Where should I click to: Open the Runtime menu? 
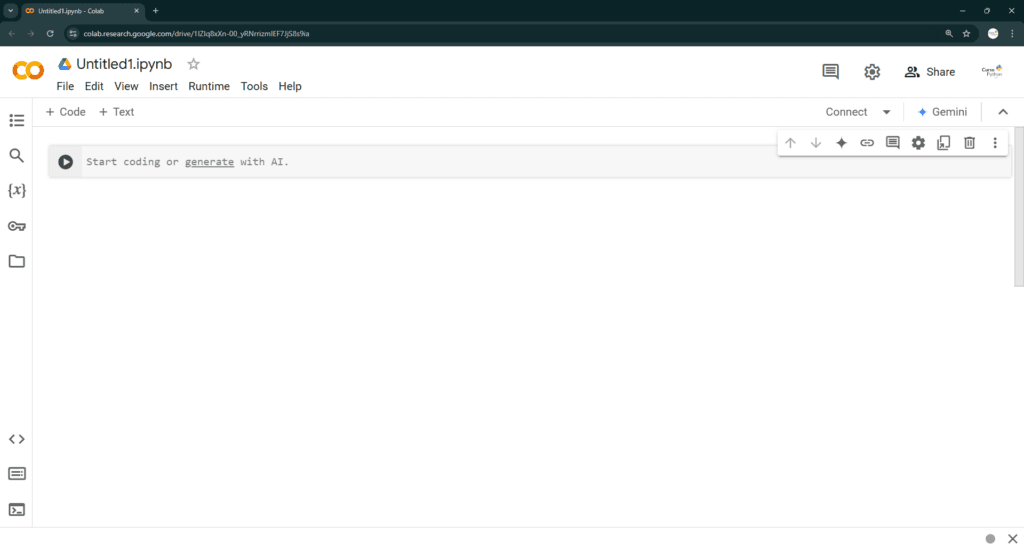coord(209,86)
